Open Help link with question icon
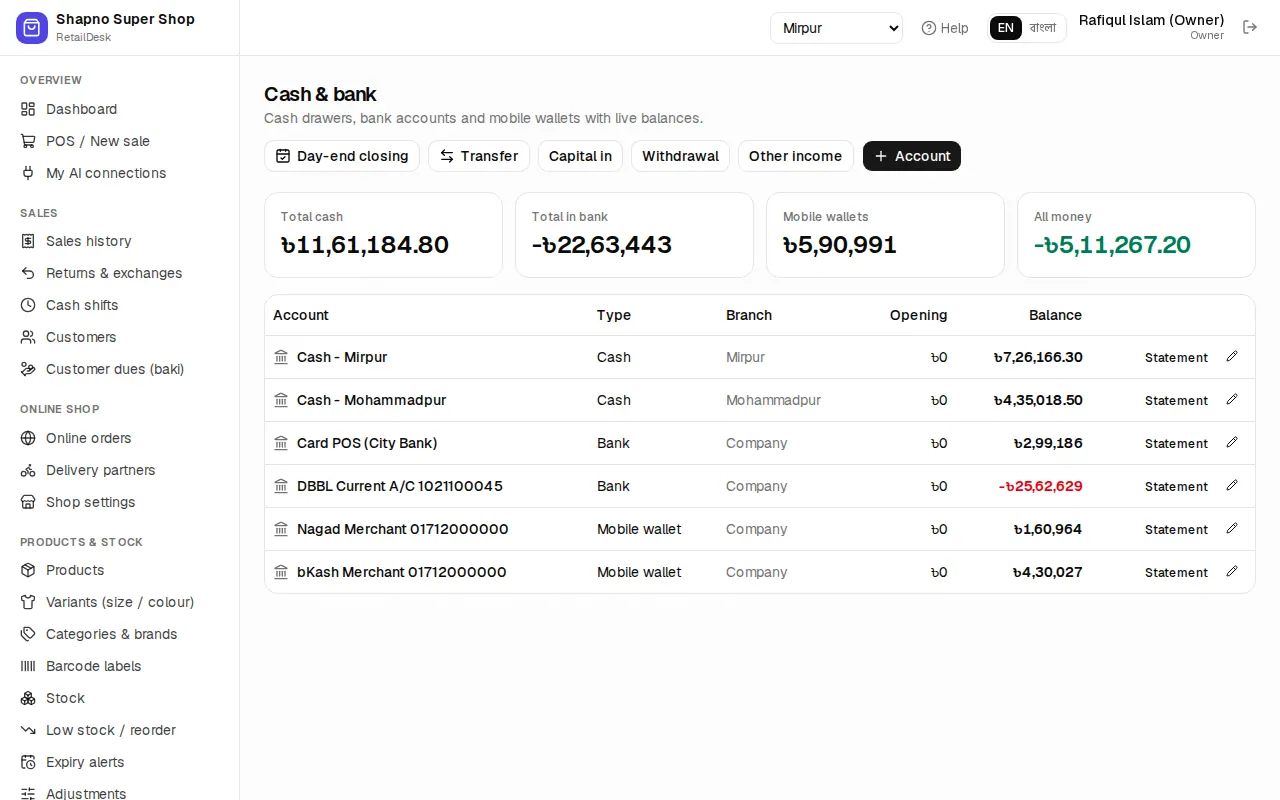1280x800 pixels. [945, 28]
